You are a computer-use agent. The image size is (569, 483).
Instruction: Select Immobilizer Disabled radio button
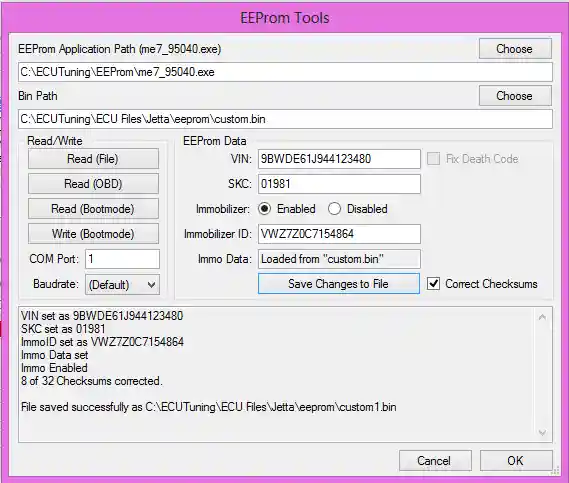334,209
